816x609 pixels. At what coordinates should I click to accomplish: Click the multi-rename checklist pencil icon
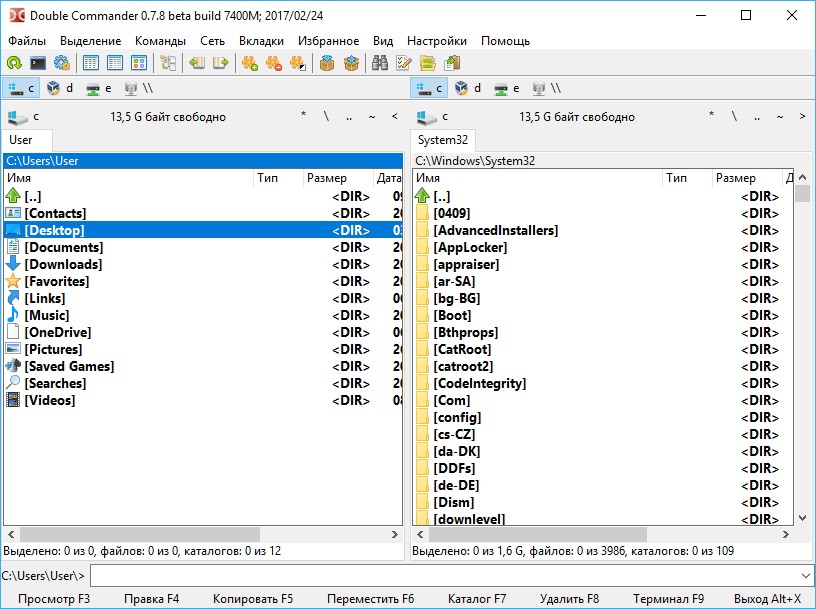pos(404,63)
